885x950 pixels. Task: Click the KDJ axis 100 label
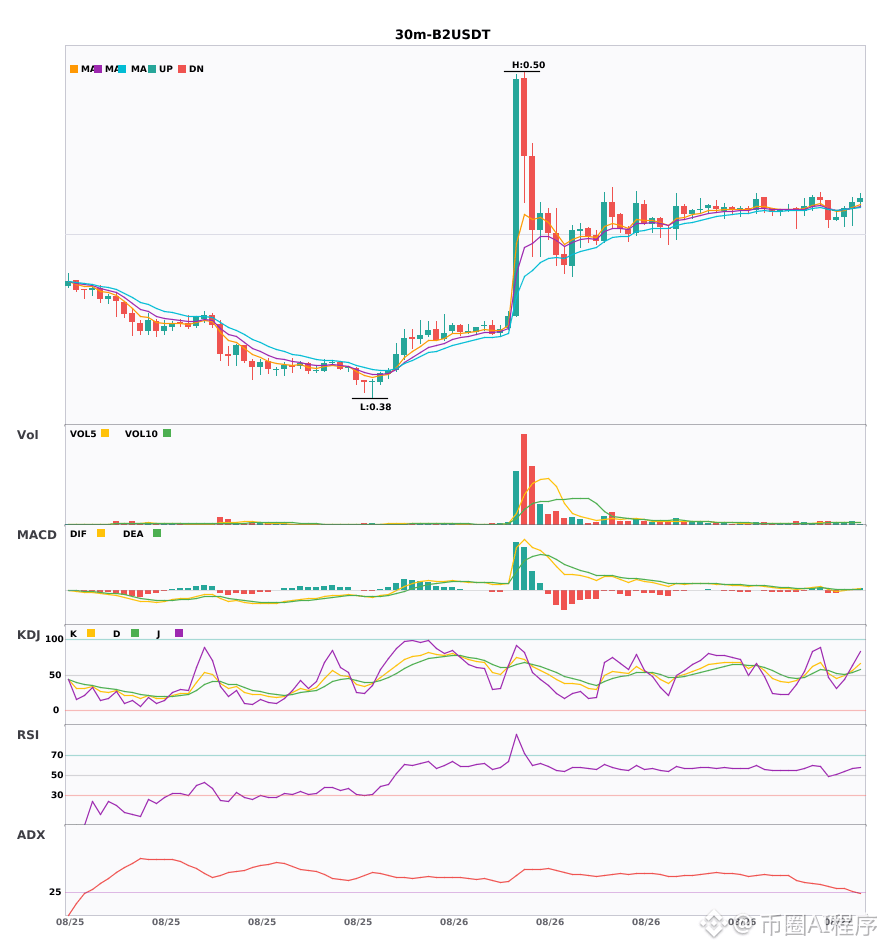tap(55, 639)
